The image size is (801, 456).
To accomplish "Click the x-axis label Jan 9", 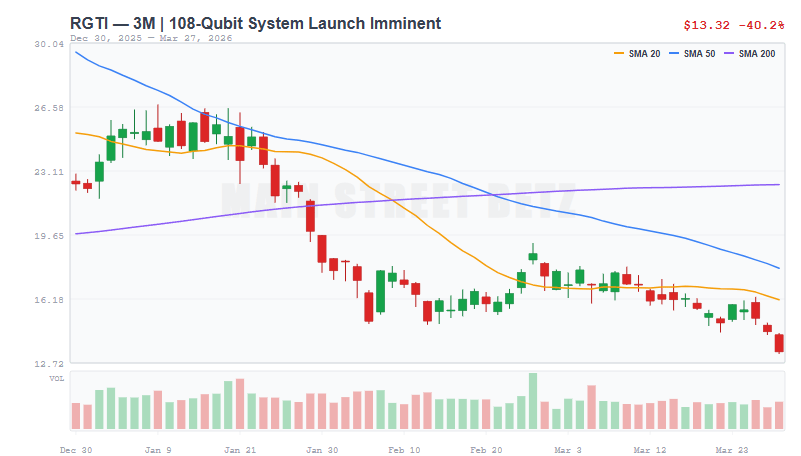I will (x=158, y=450).
